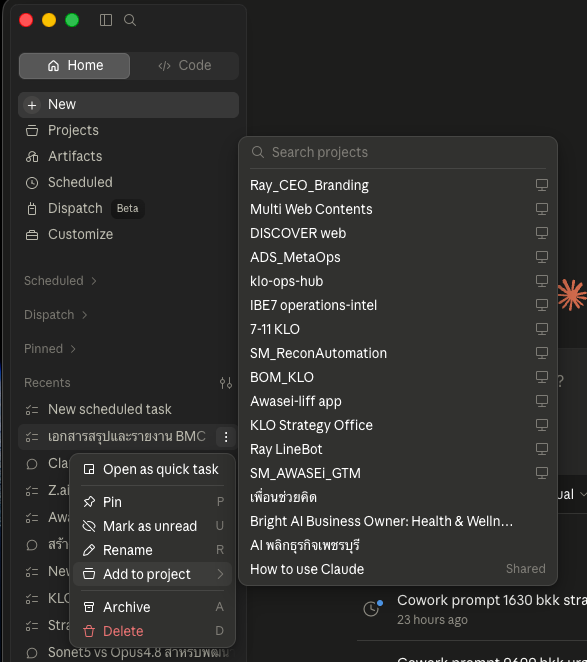Choose Archive from the context menu

click(152, 608)
